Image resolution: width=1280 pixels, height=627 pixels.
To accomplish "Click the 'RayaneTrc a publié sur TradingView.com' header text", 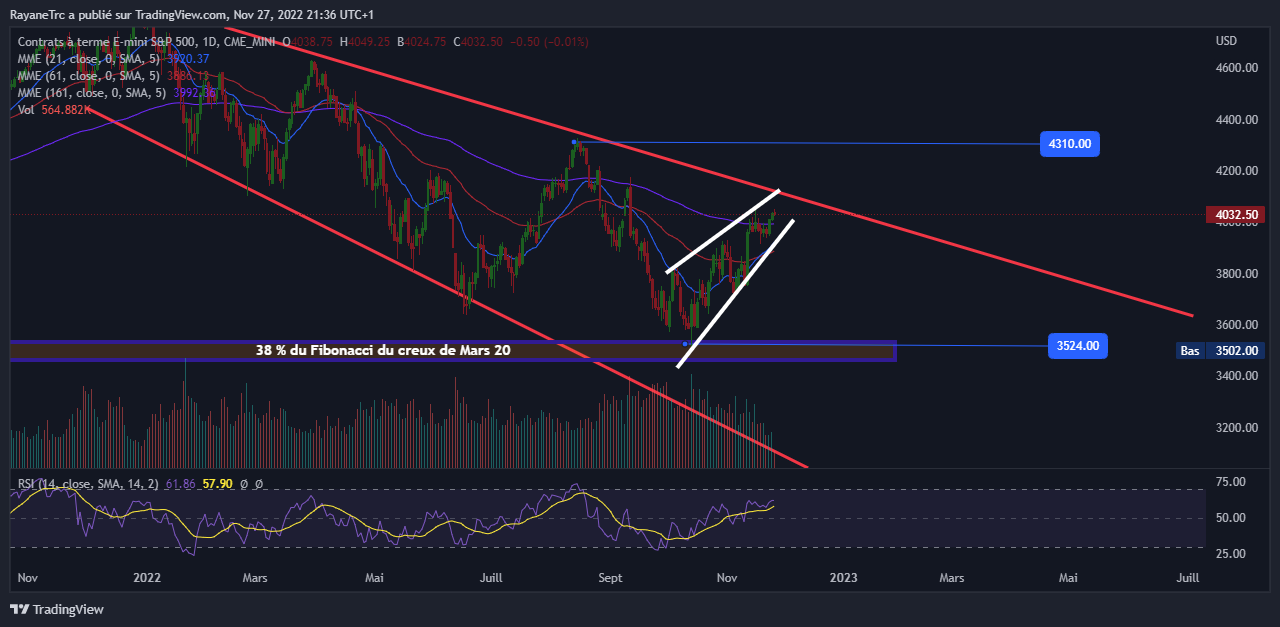I will pyautogui.click(x=118, y=15).
